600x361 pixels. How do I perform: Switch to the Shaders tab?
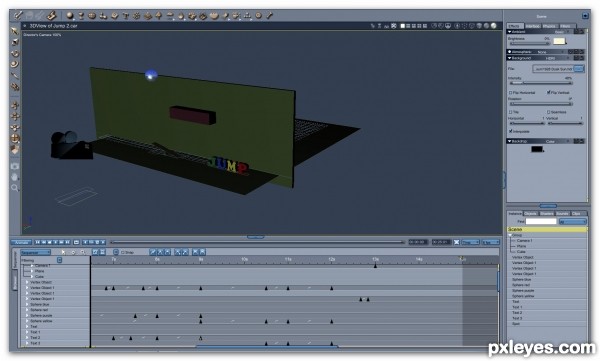tap(547, 214)
